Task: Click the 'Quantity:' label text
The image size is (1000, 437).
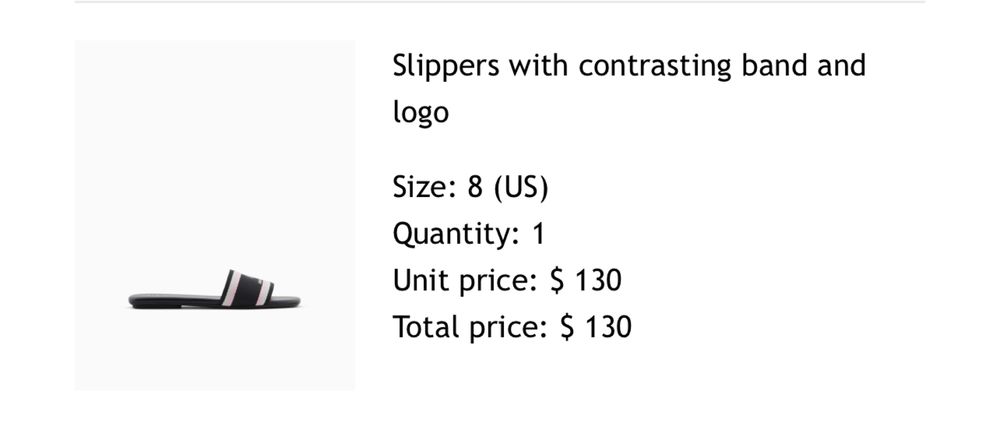Action: click(x=456, y=233)
